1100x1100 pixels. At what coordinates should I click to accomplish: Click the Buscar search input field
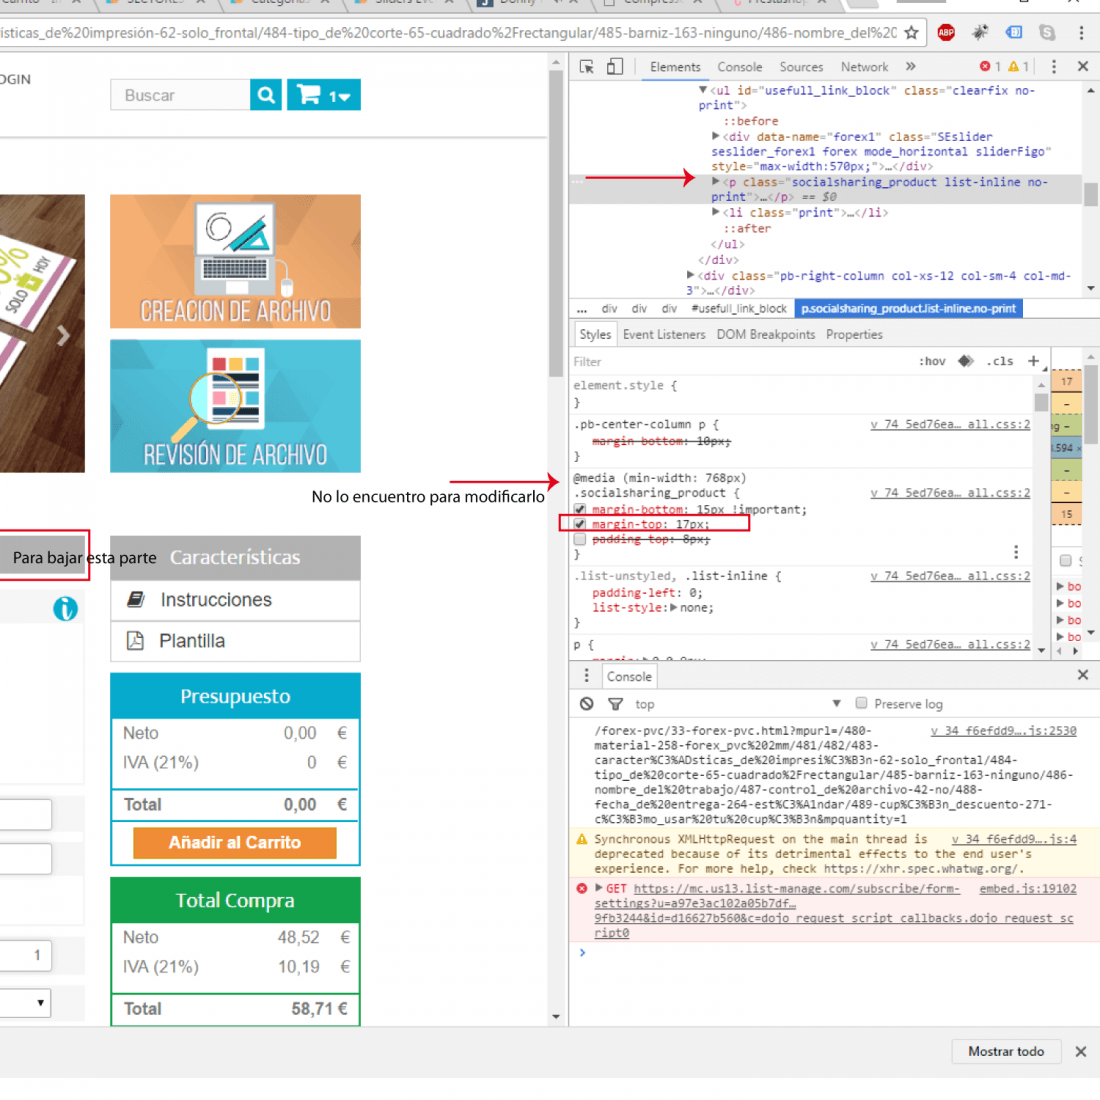point(180,95)
